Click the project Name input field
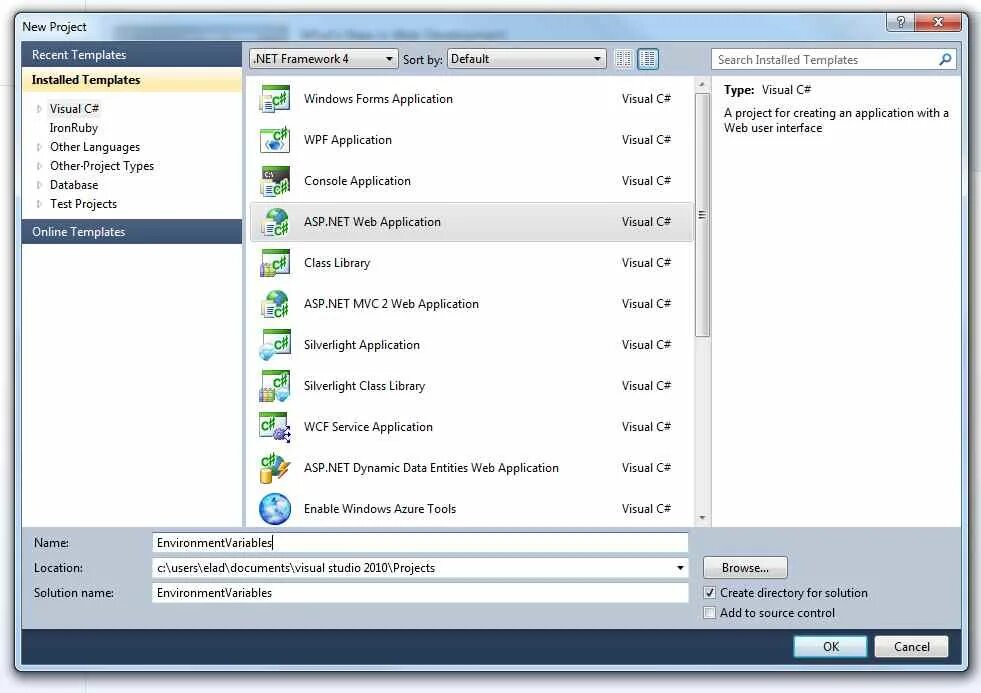Screen dimensions: 981x693 [420, 543]
